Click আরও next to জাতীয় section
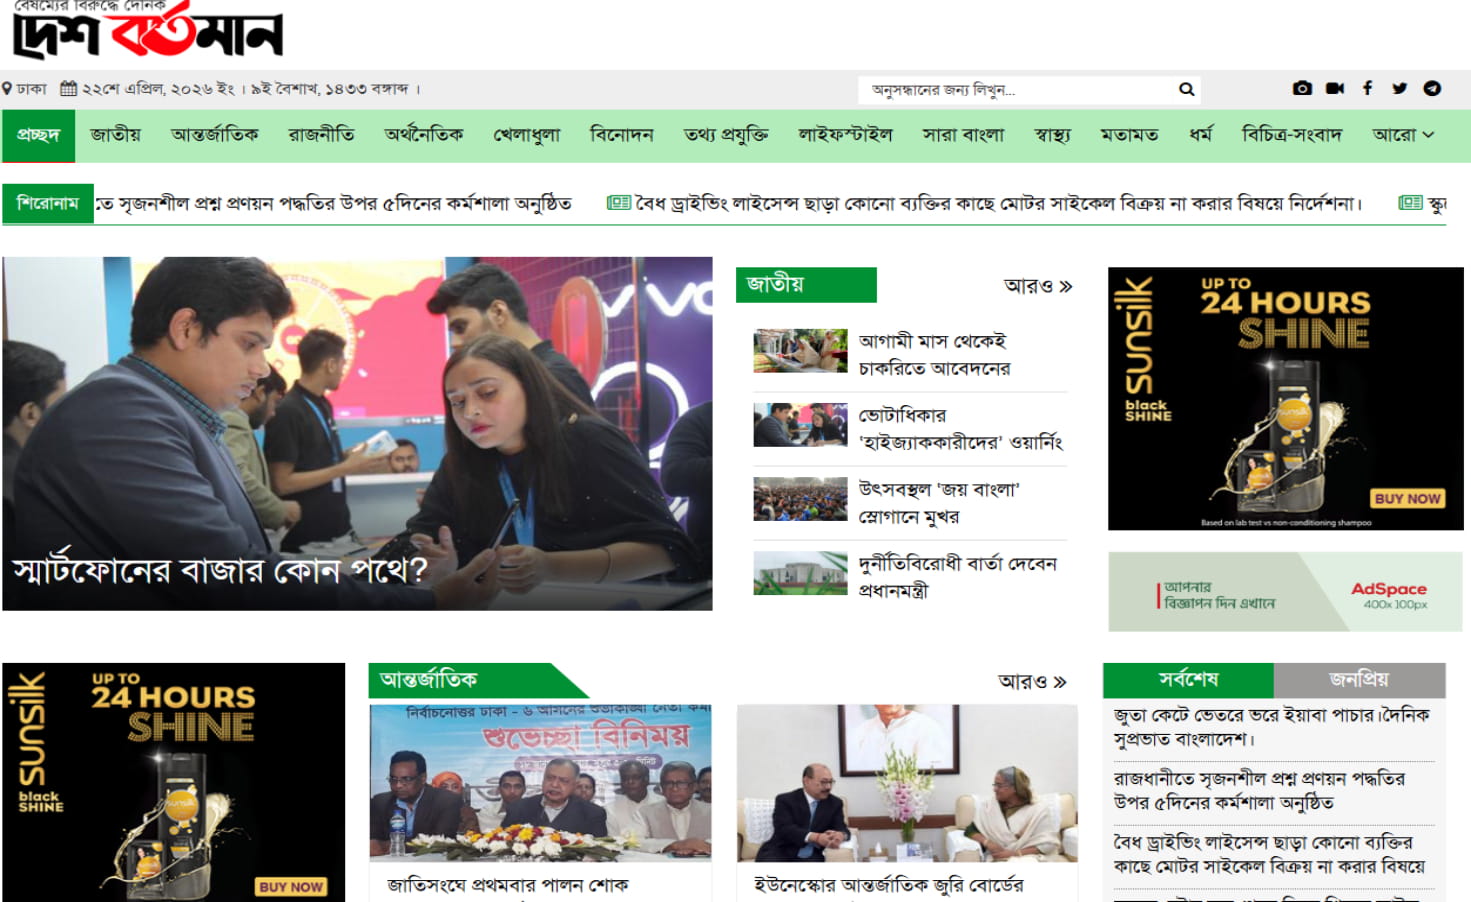 tap(1035, 286)
